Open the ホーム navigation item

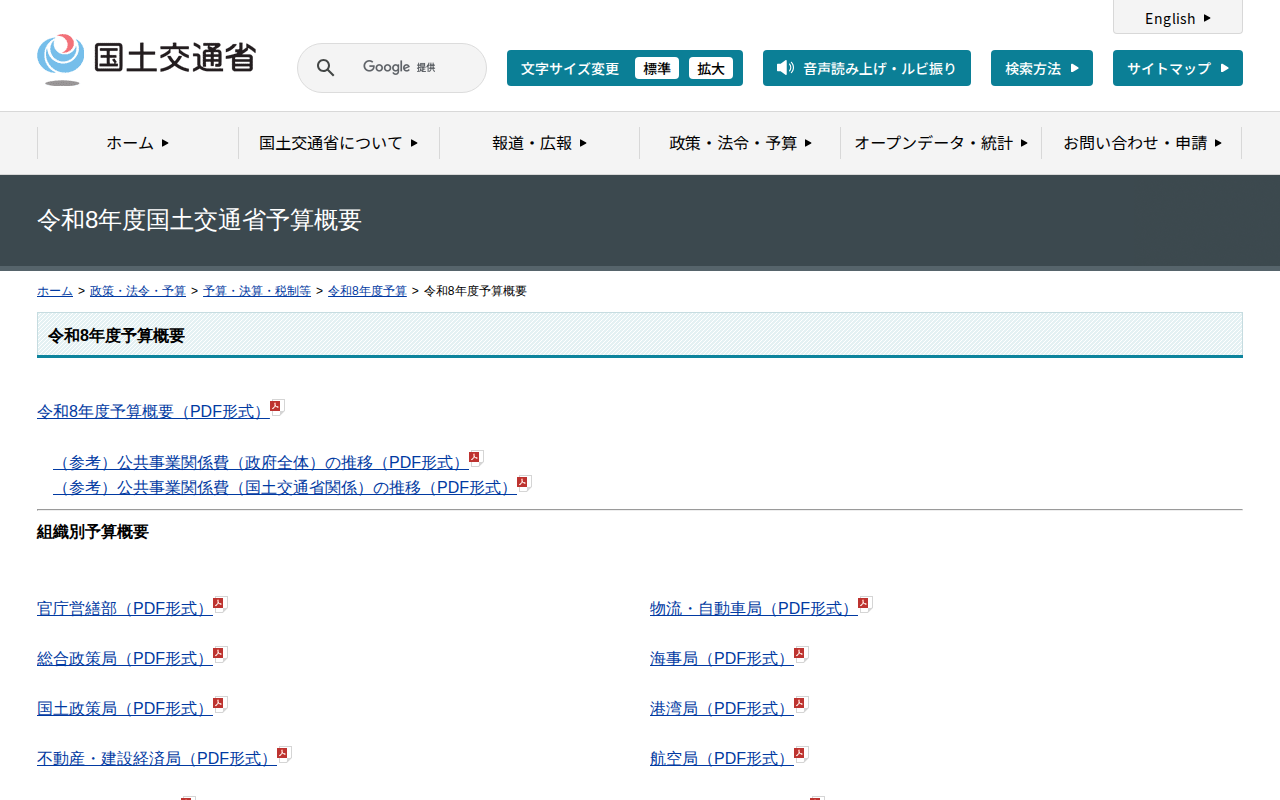[138, 143]
